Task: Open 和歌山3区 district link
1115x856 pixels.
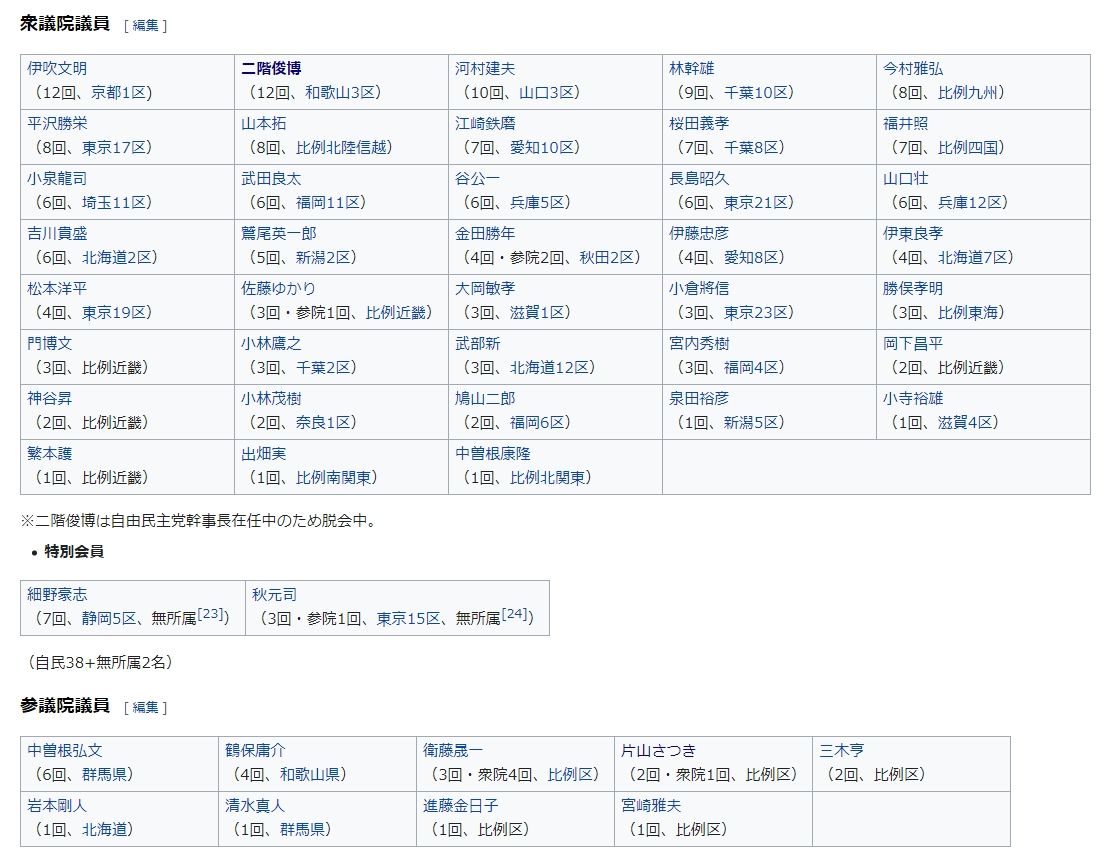Action: click(338, 92)
